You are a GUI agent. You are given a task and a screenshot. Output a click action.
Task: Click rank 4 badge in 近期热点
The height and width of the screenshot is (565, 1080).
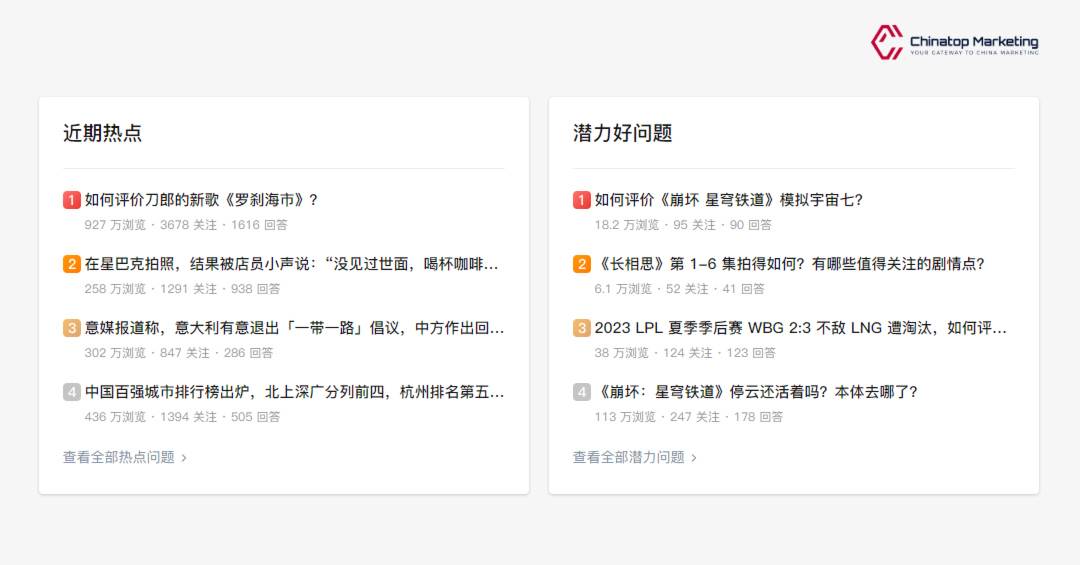click(72, 392)
